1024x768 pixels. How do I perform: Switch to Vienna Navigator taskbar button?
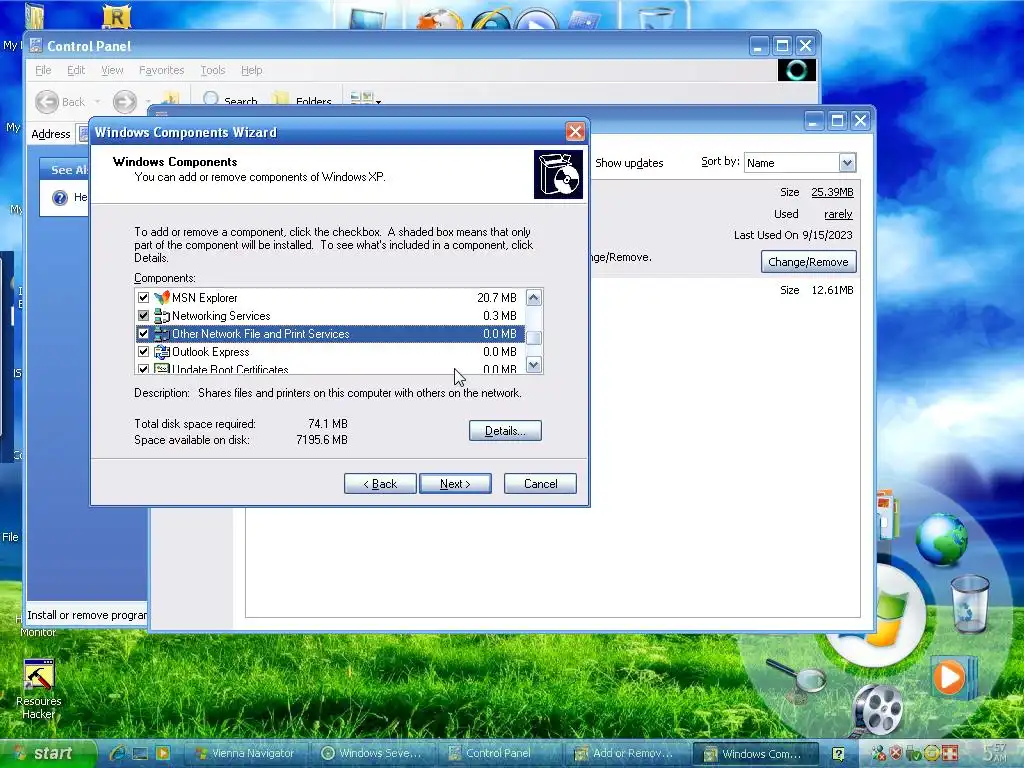[245, 754]
